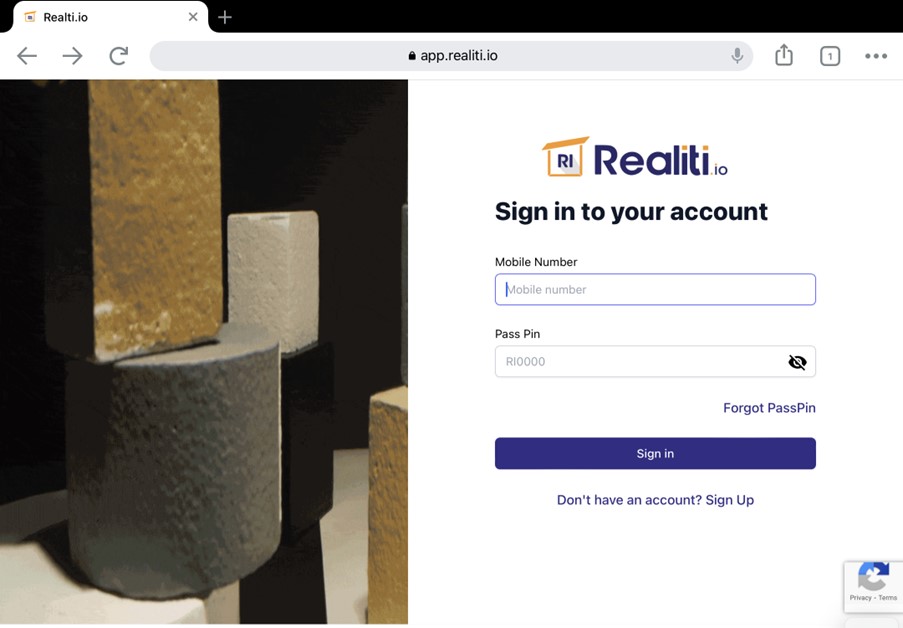This screenshot has width=903, height=628.
Task: Click the browser forward arrow
Action: [x=73, y=56]
